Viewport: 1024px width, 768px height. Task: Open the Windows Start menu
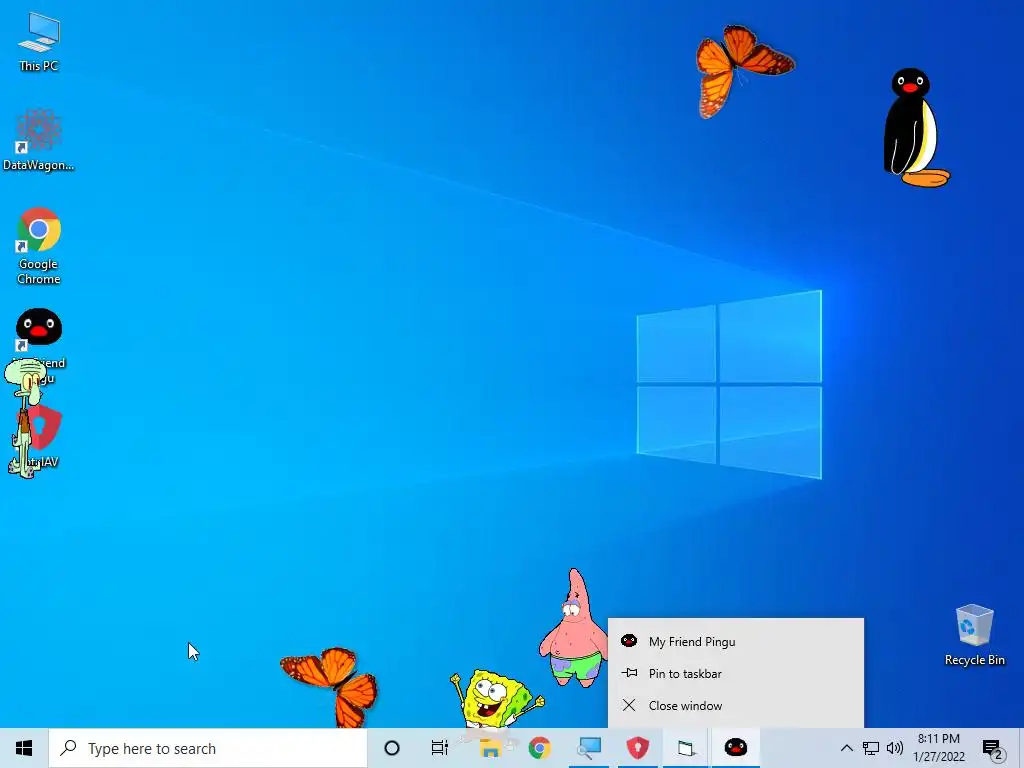click(x=24, y=748)
